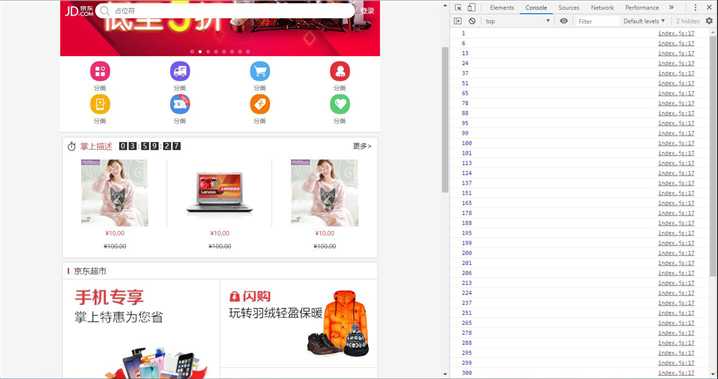
Task: Switch to the Sources tab
Action: click(569, 8)
